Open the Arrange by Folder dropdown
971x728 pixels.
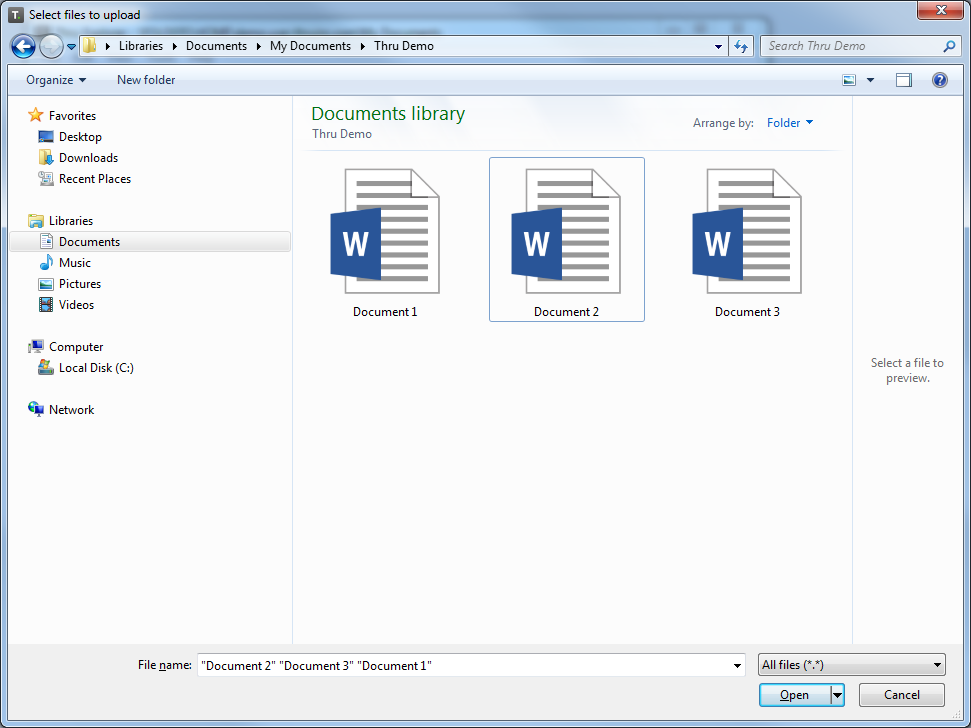coord(790,123)
